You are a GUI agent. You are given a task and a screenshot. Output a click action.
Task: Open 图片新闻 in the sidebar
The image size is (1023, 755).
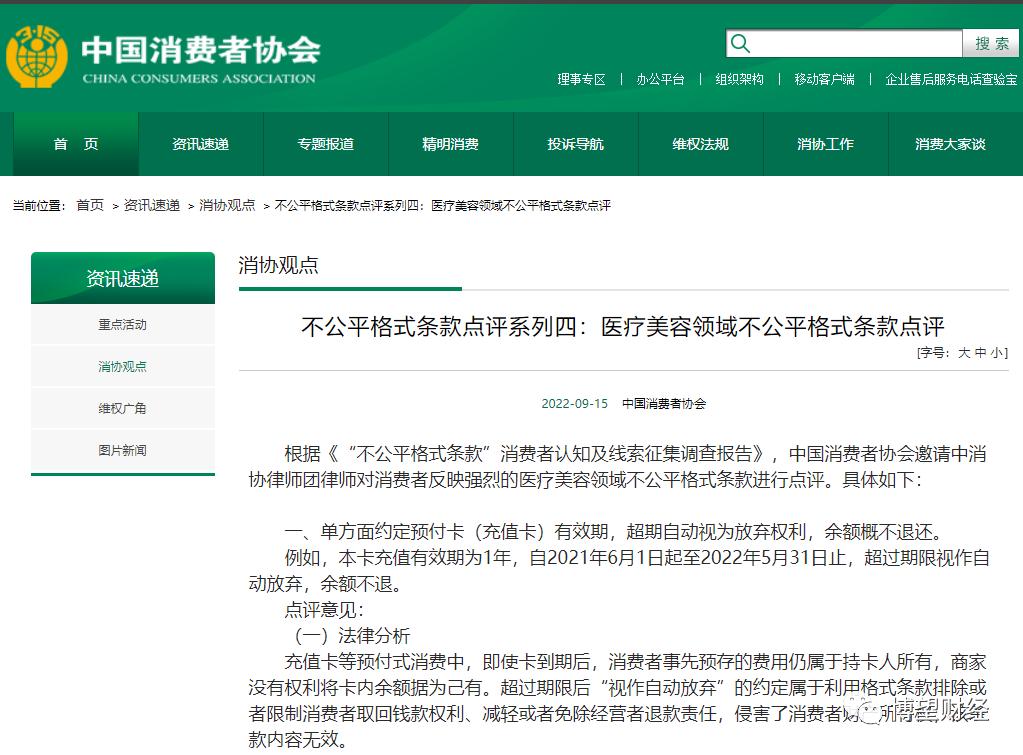click(122, 450)
